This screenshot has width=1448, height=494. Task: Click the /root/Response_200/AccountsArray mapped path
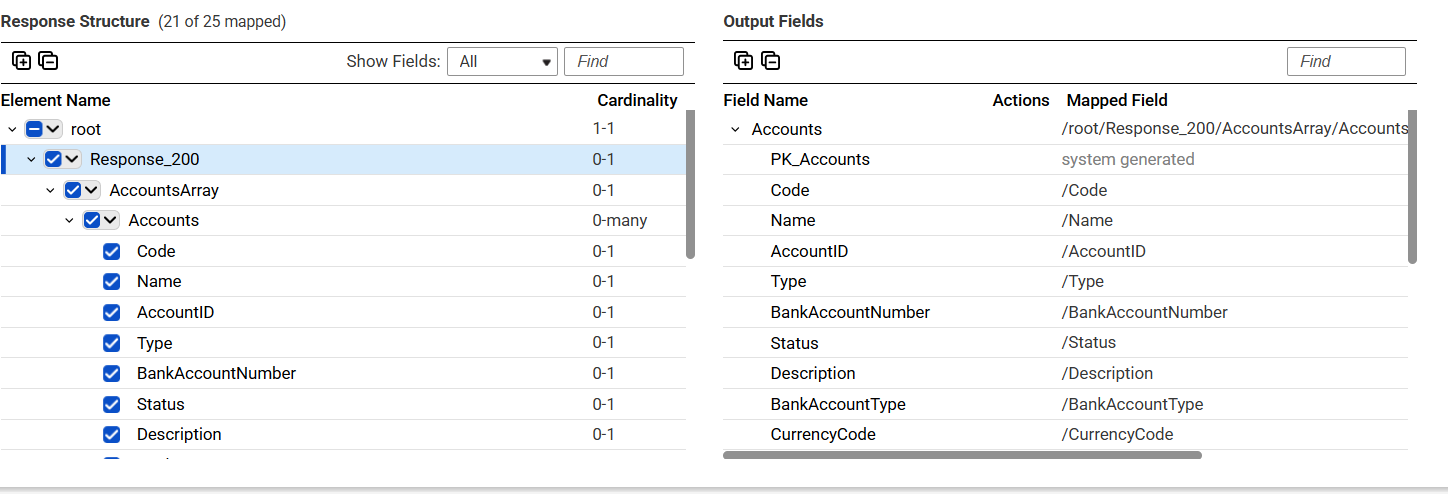coord(1234,129)
